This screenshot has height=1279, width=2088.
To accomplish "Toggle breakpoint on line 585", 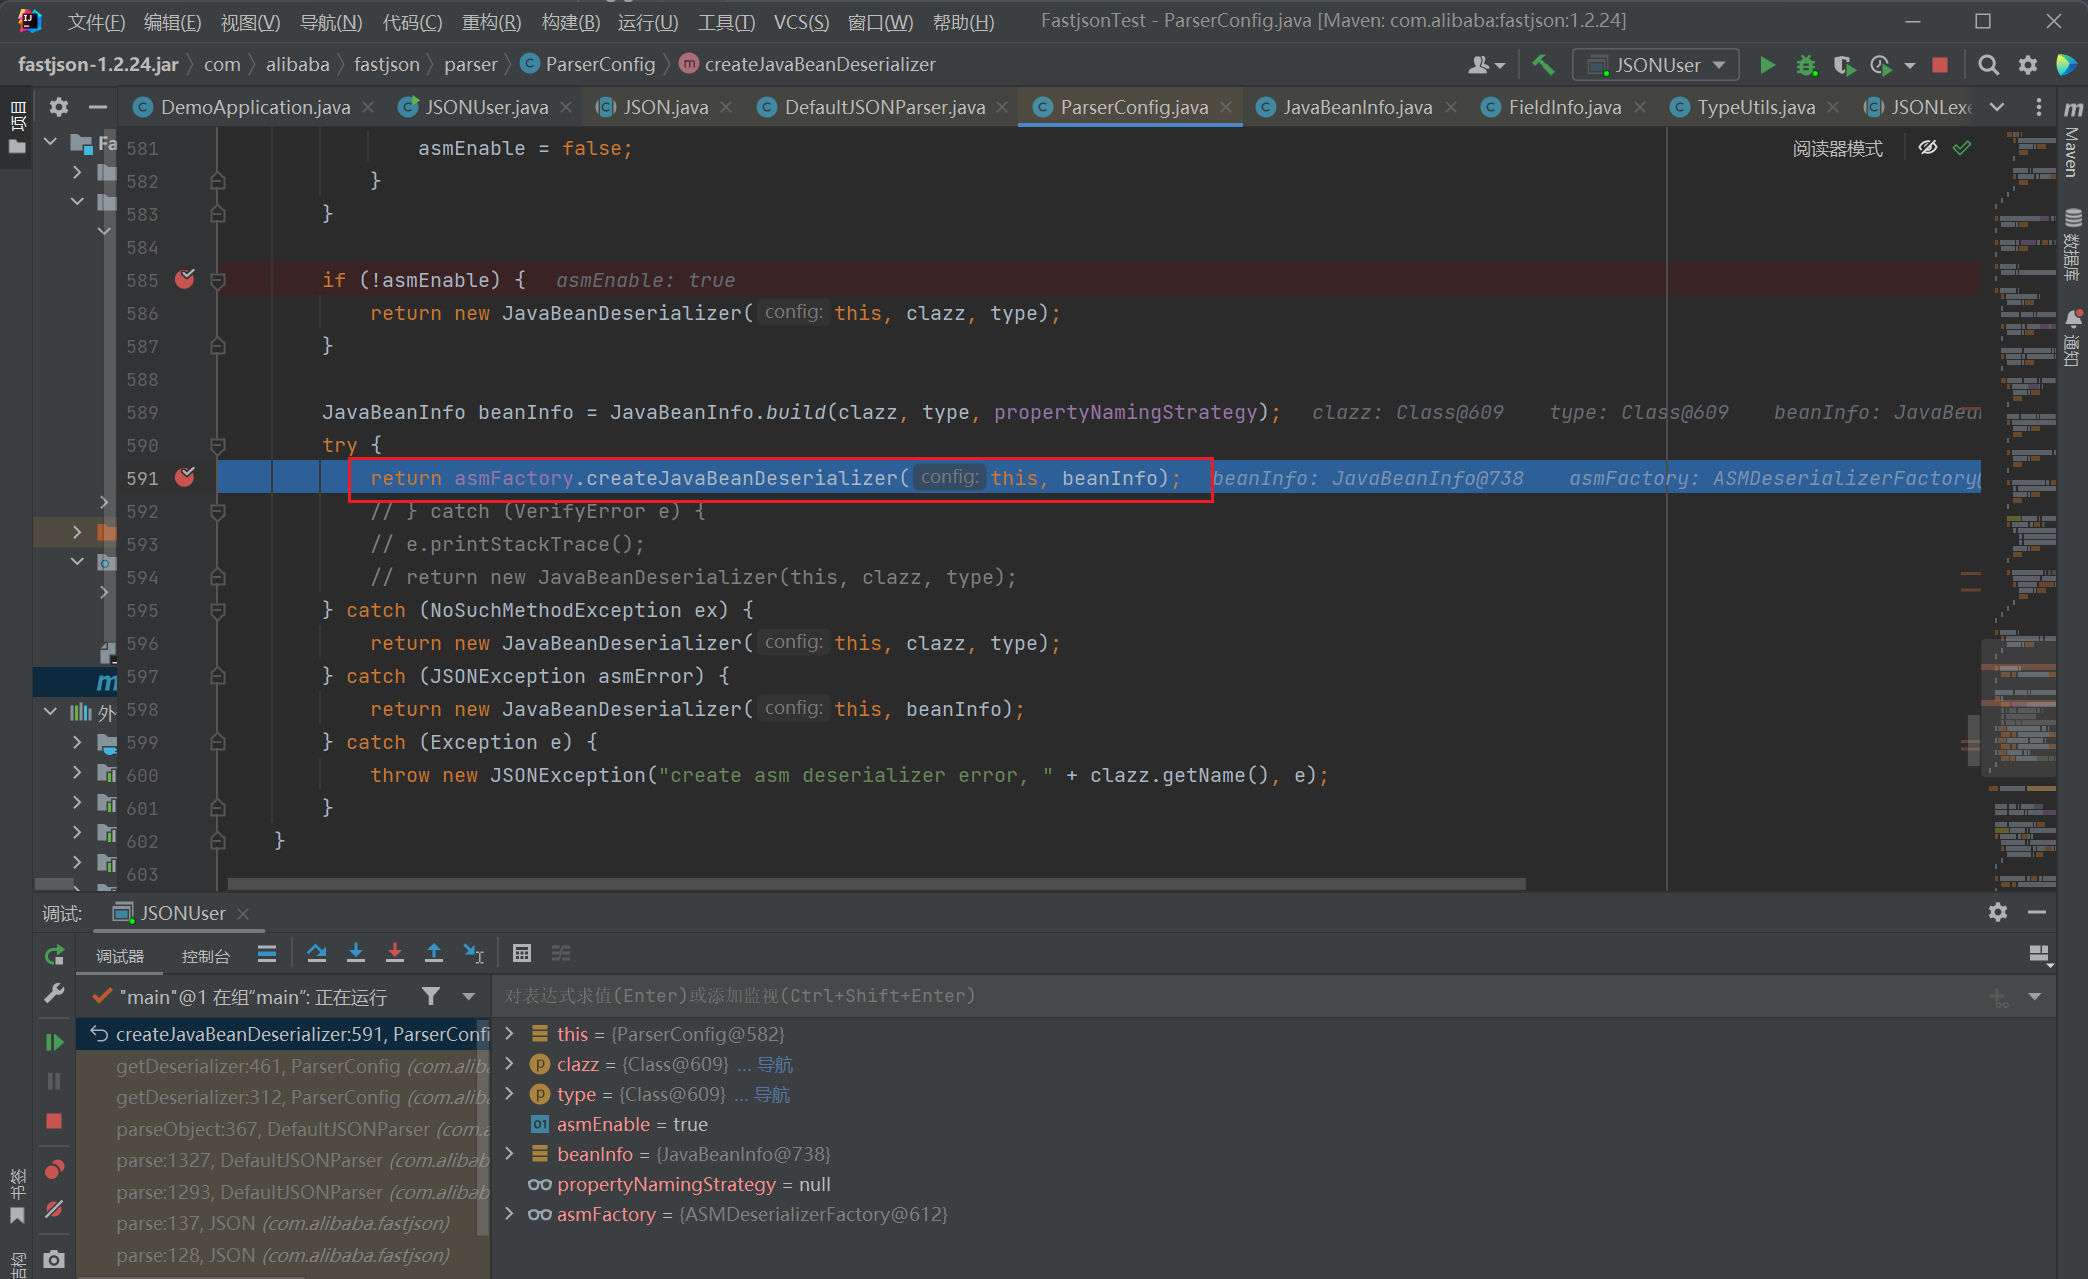I will (185, 280).
